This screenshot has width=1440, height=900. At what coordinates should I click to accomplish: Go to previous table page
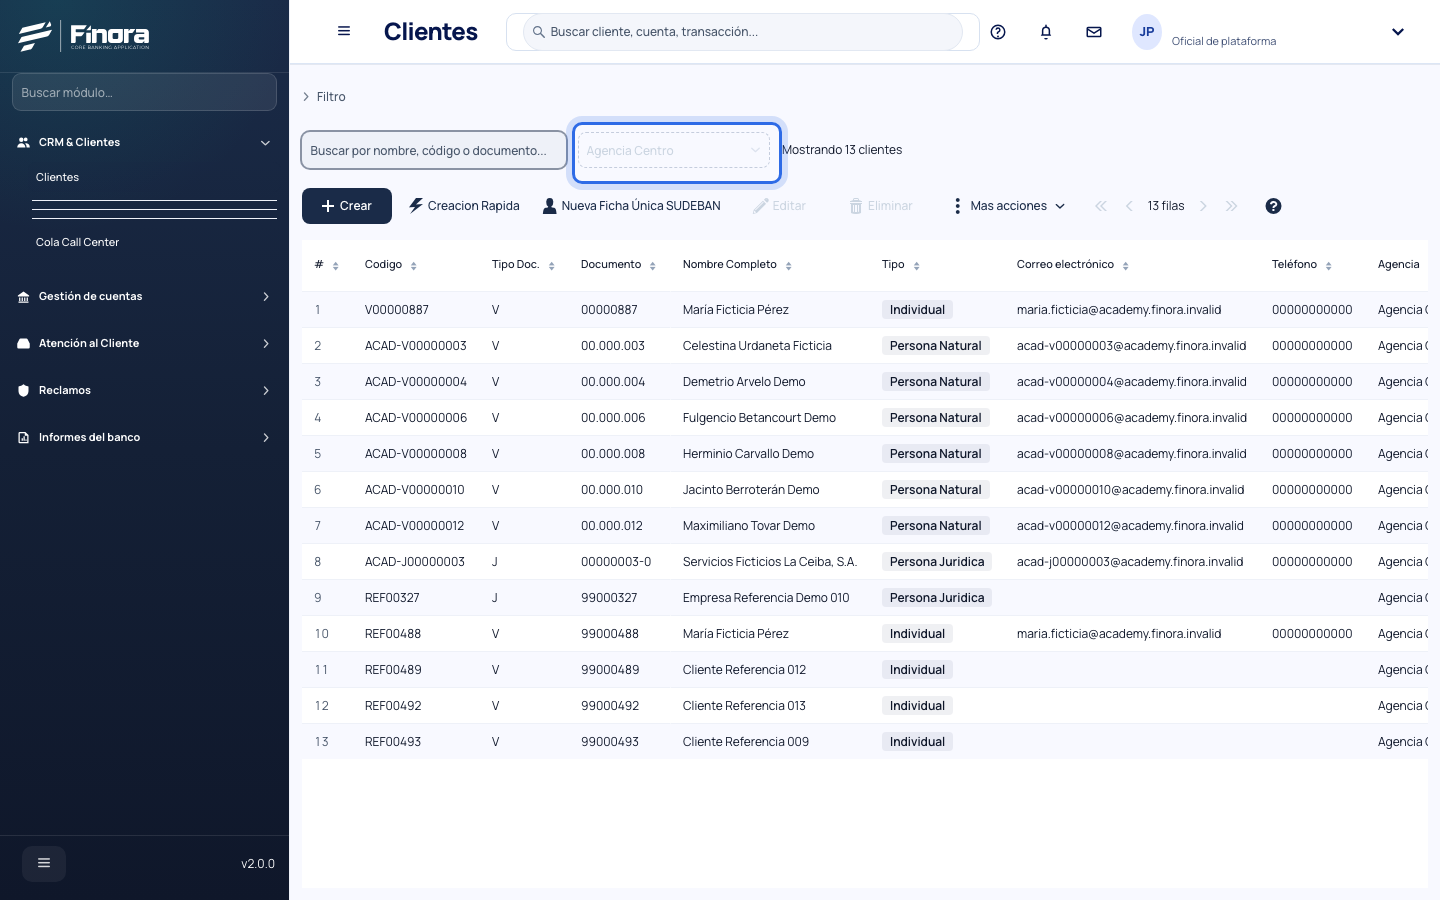tap(1129, 206)
